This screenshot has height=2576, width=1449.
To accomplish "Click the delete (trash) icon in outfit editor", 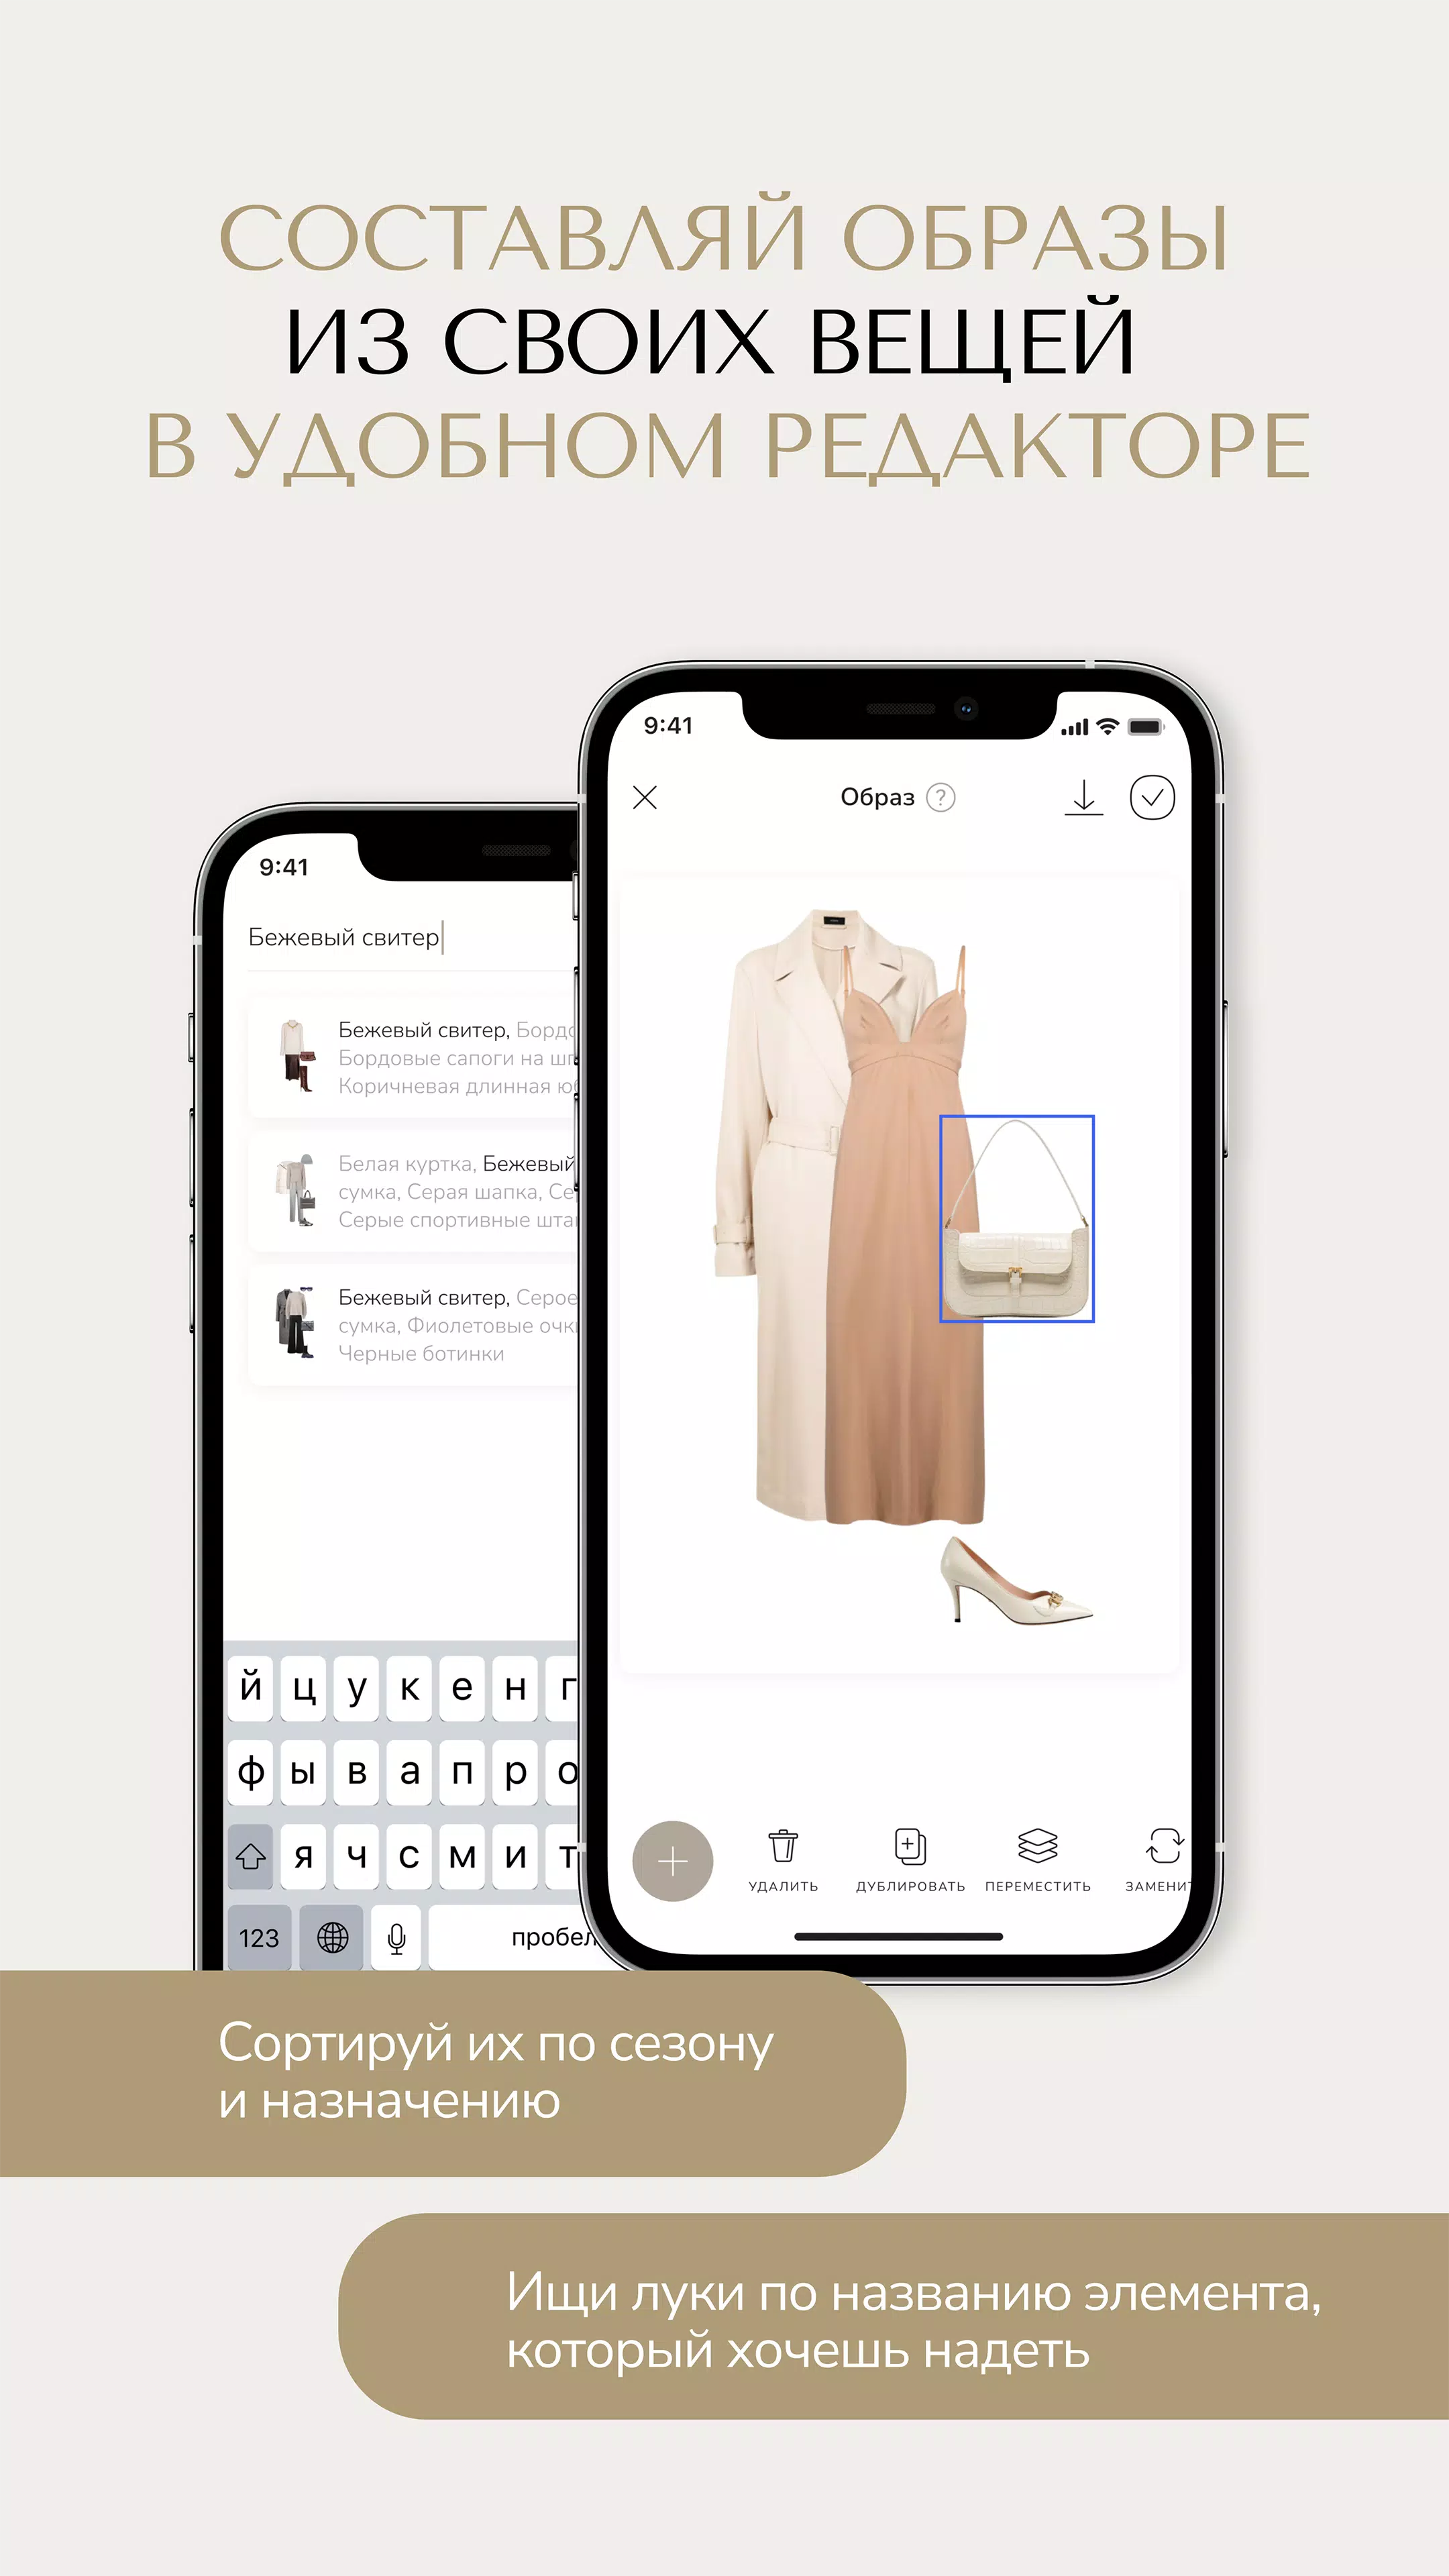I will (x=775, y=1843).
